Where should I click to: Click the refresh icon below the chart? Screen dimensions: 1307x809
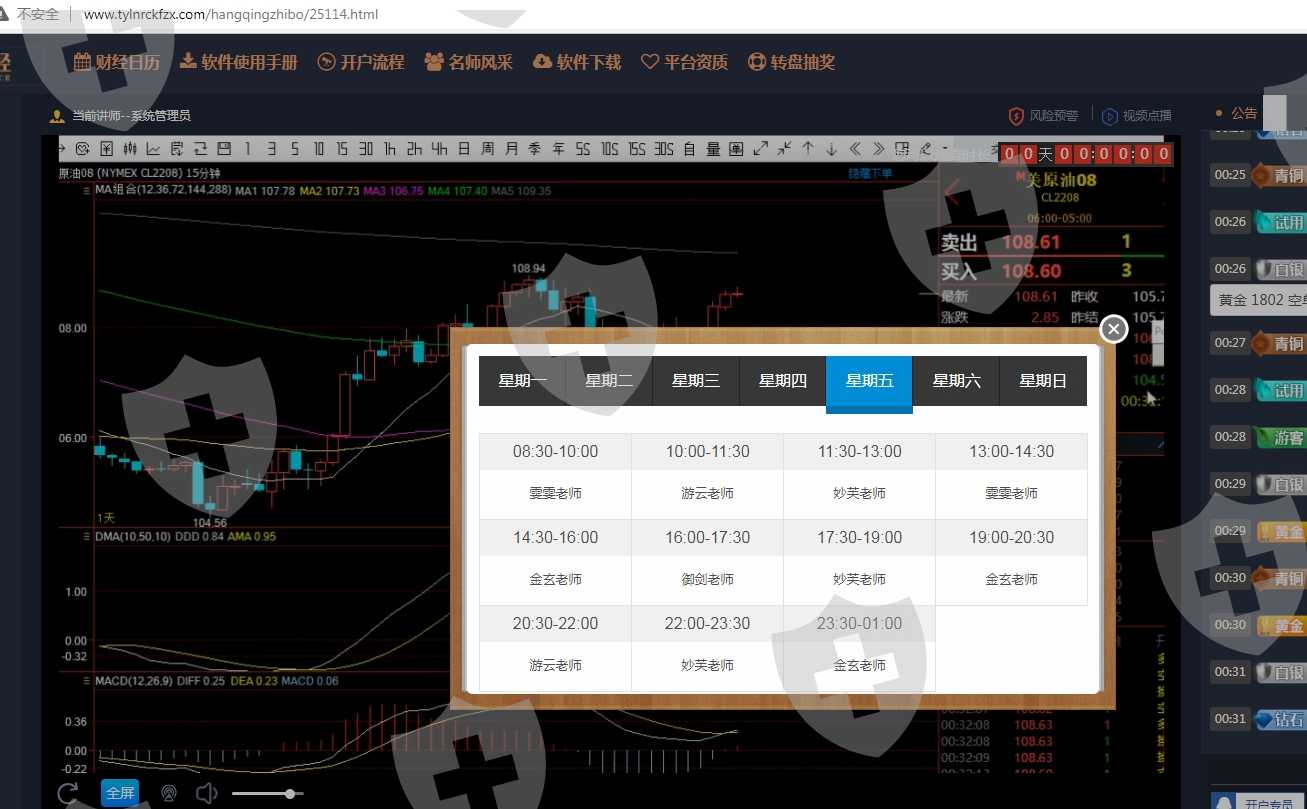(x=68, y=794)
